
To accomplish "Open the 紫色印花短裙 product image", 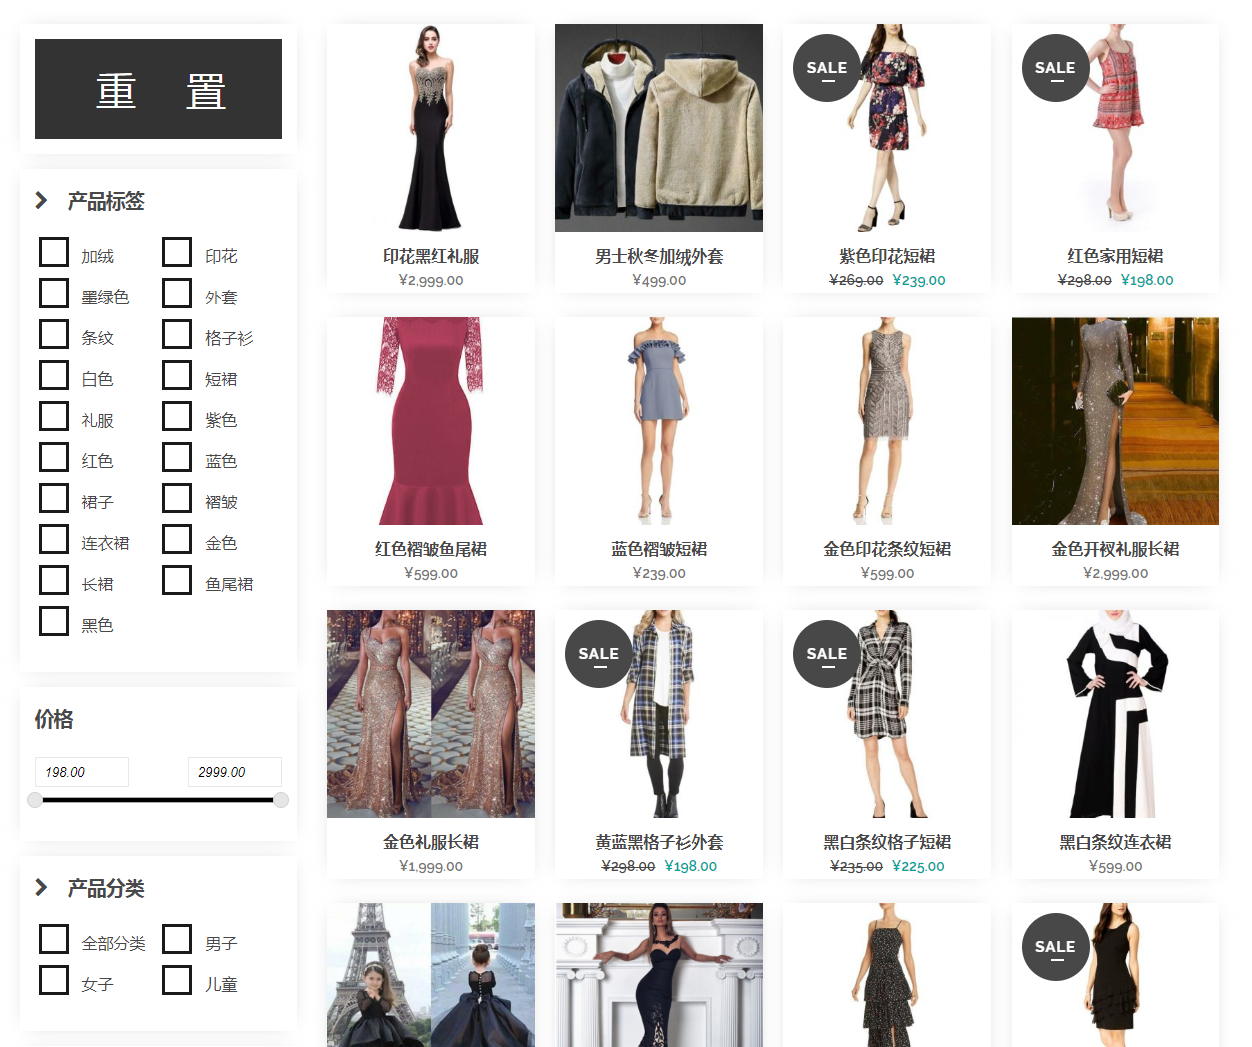I will [x=887, y=128].
